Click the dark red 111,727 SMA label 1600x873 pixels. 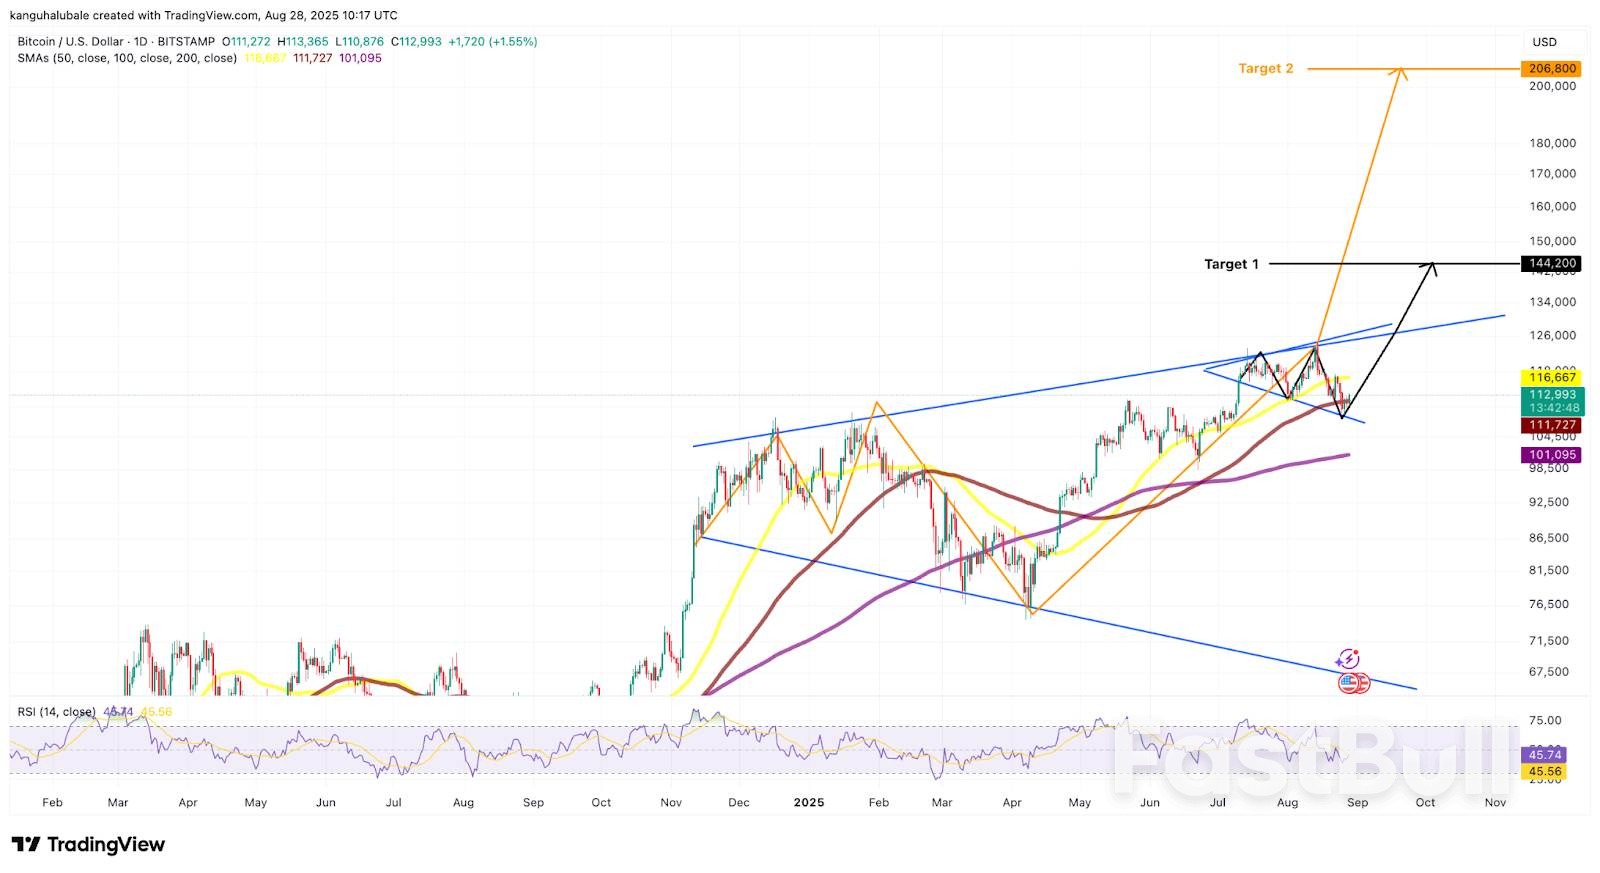coord(1552,426)
